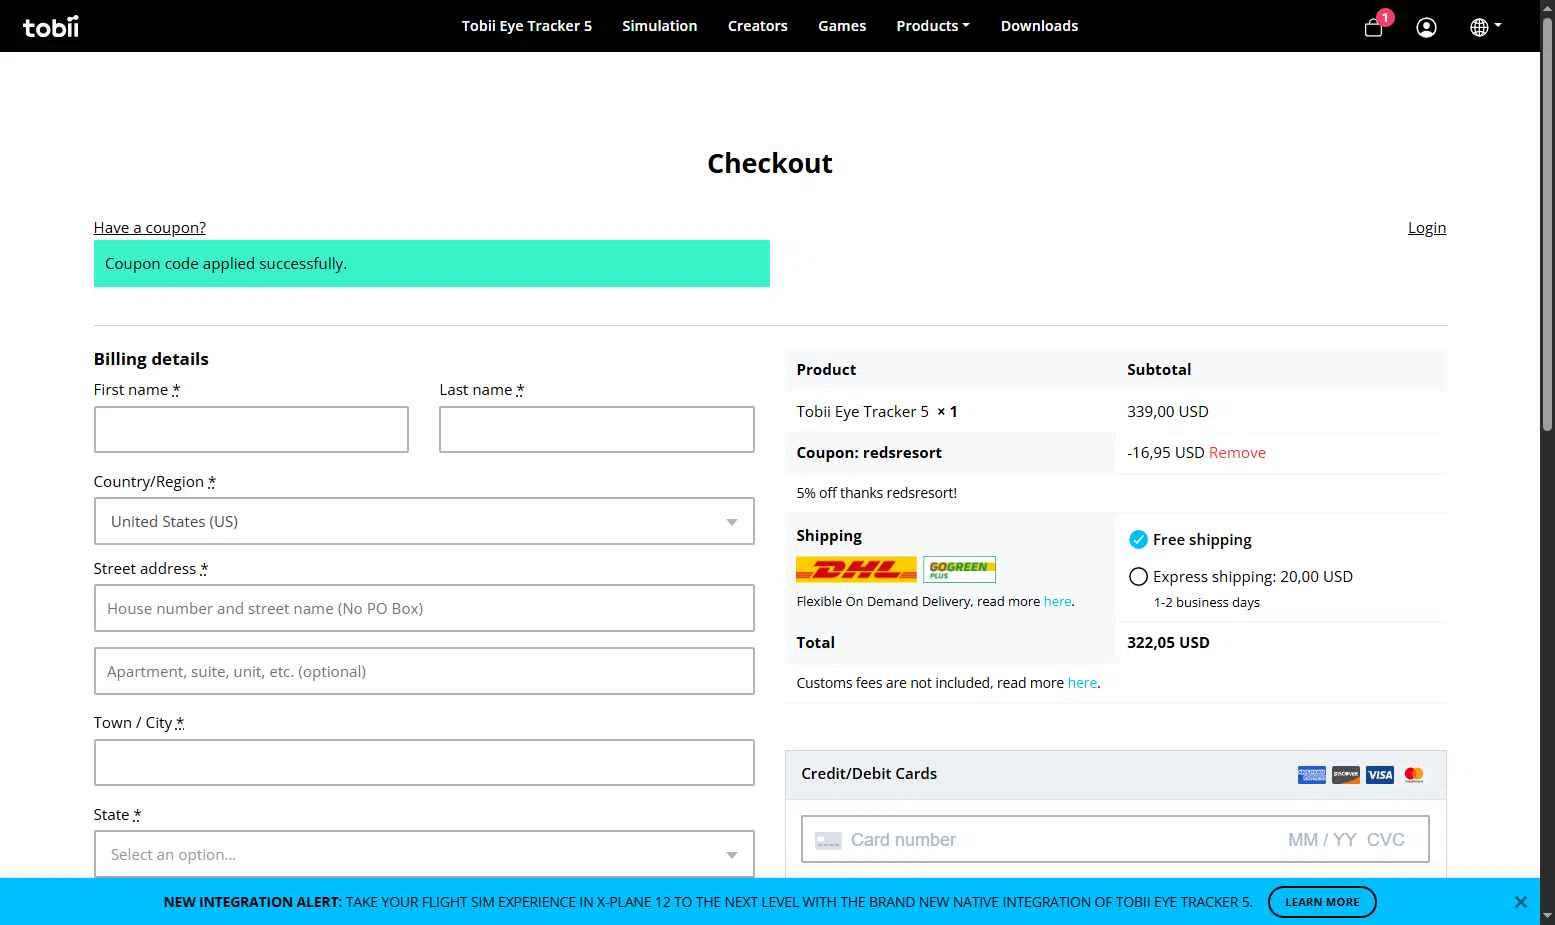Open the Games menu item
This screenshot has height=925, width=1555.
tap(842, 26)
